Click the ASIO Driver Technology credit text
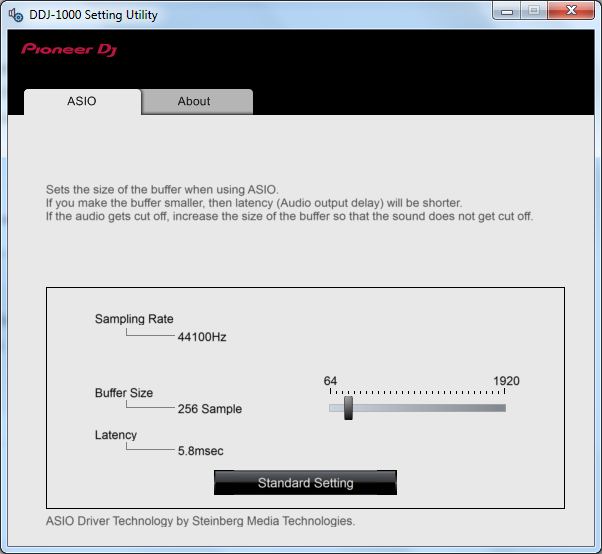This screenshot has height=554, width=602. pos(200,521)
